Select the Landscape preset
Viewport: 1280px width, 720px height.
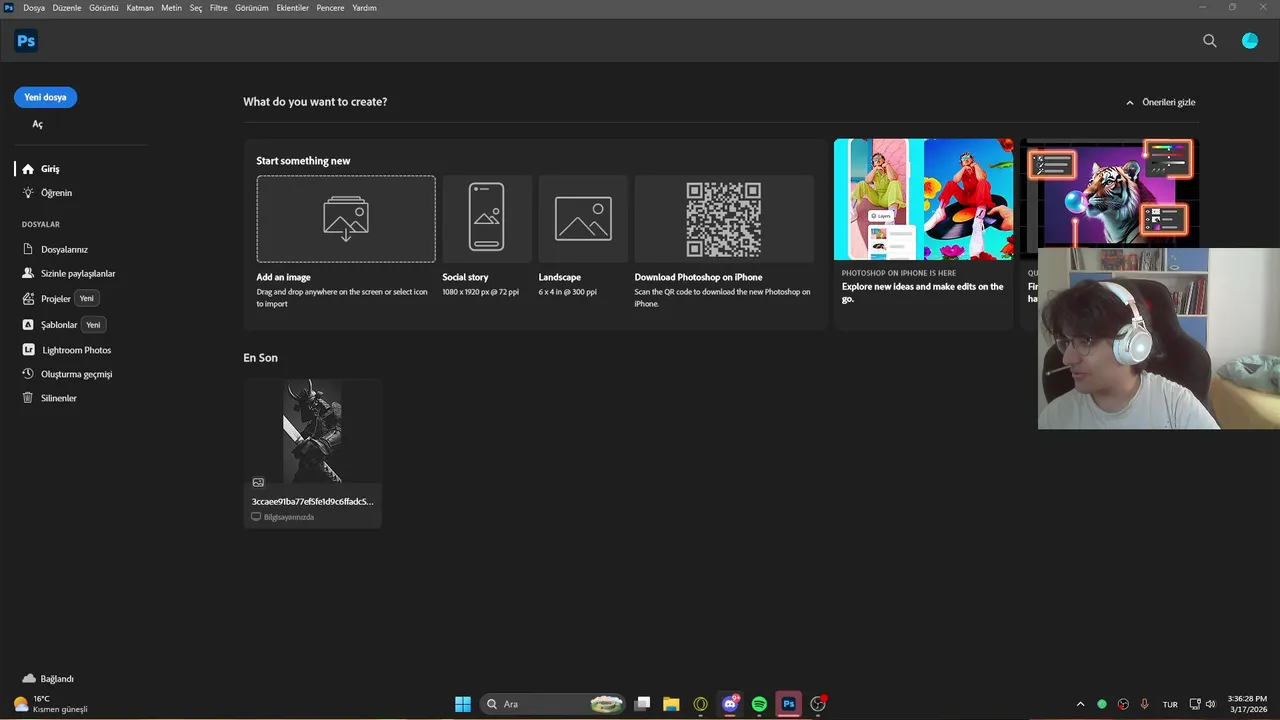pos(583,219)
